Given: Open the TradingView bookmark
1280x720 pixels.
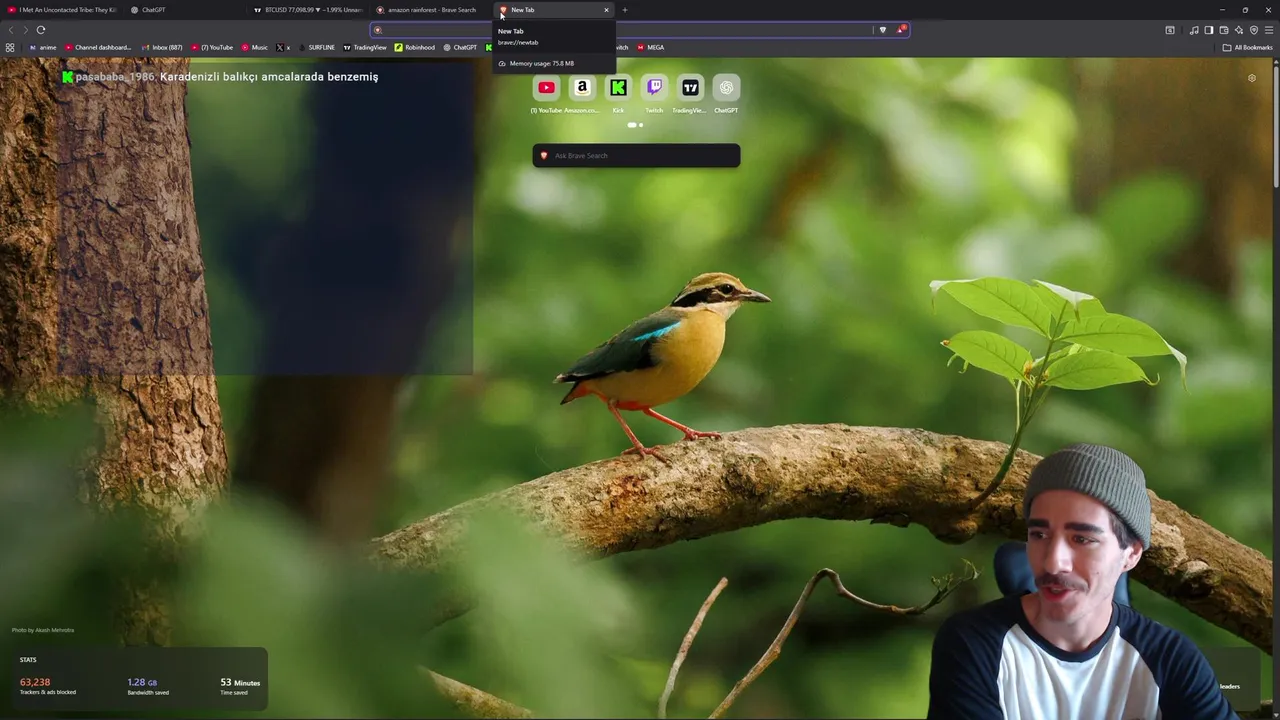Looking at the screenshot, I should click(x=365, y=47).
